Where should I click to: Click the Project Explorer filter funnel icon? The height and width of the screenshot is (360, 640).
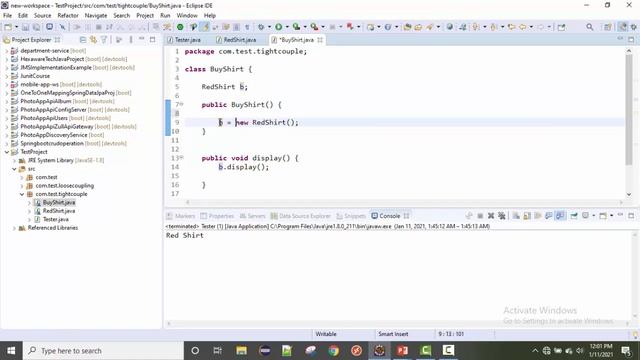104,40
